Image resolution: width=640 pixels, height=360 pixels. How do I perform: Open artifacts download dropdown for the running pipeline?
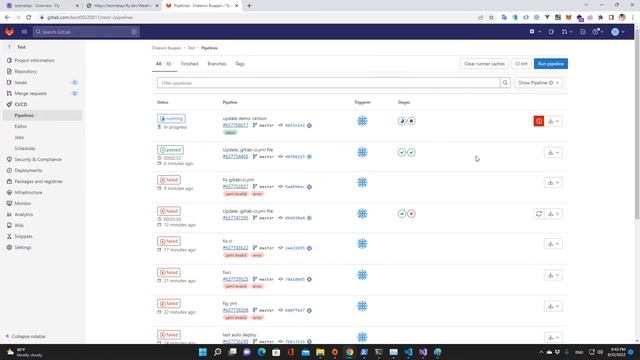pyautogui.click(x=553, y=121)
